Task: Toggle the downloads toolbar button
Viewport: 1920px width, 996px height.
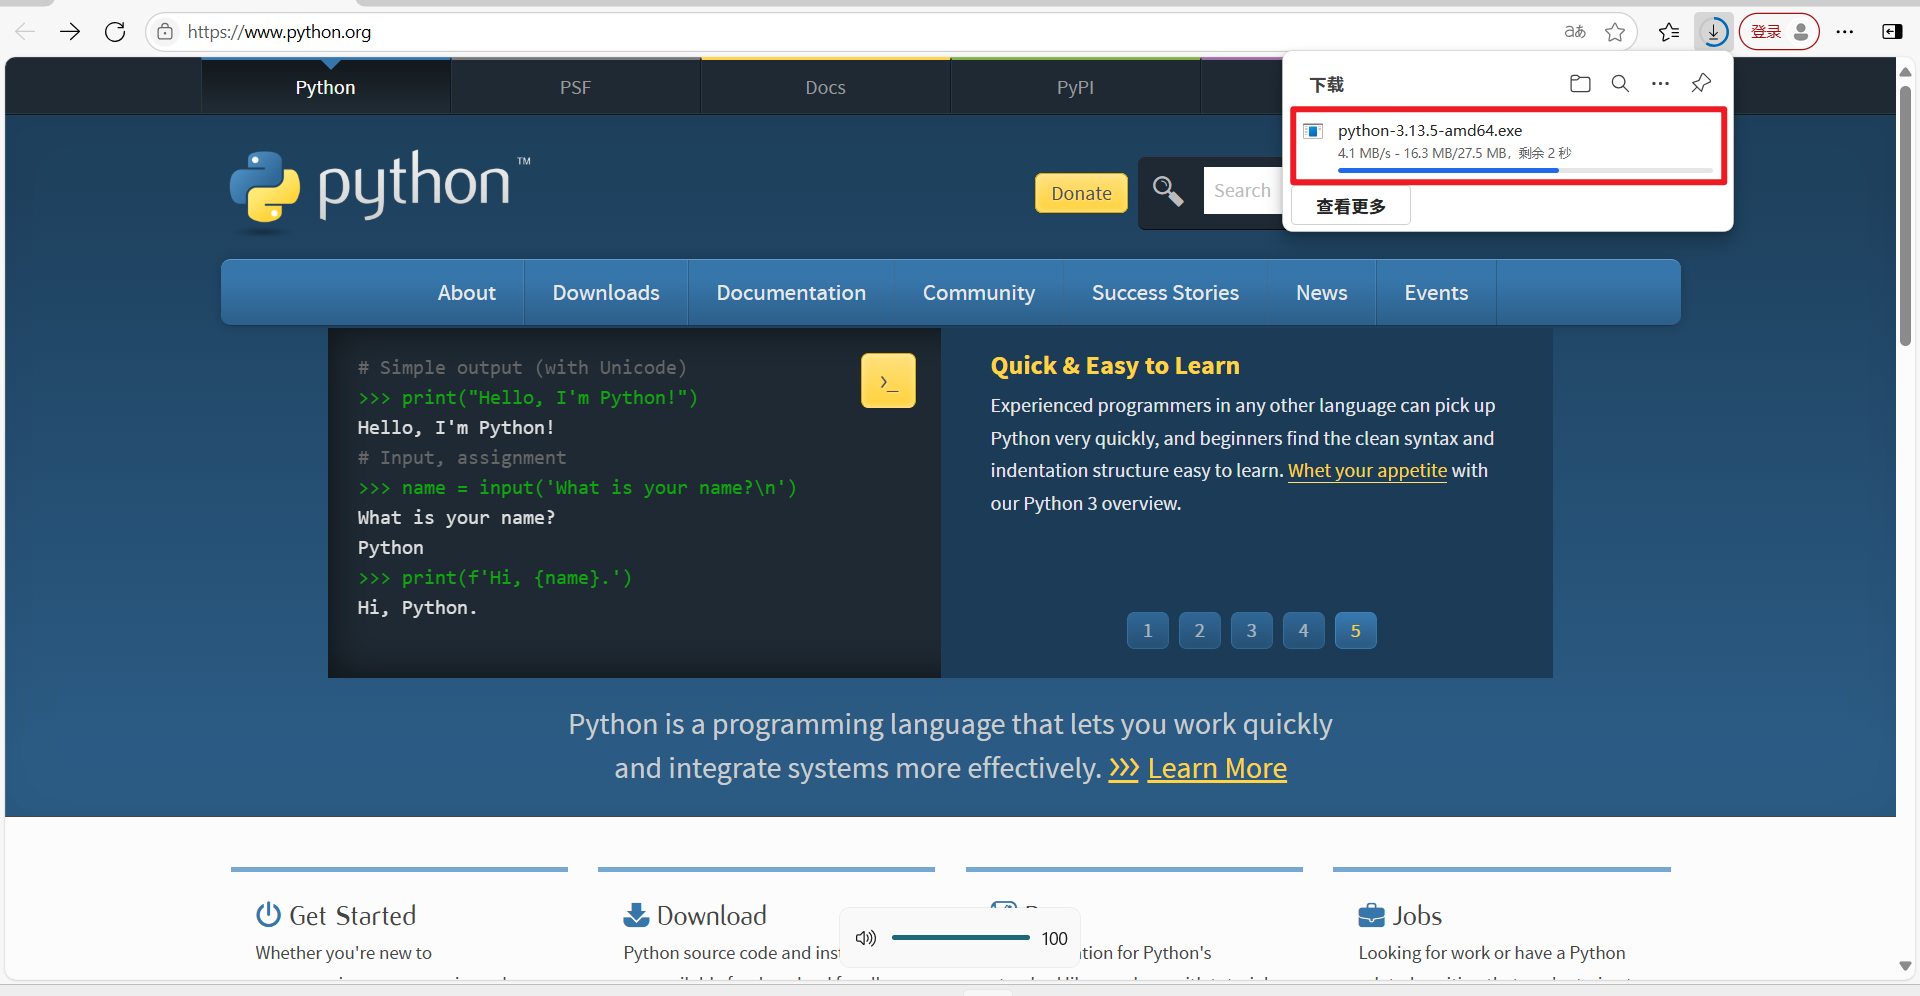Action: point(1714,32)
